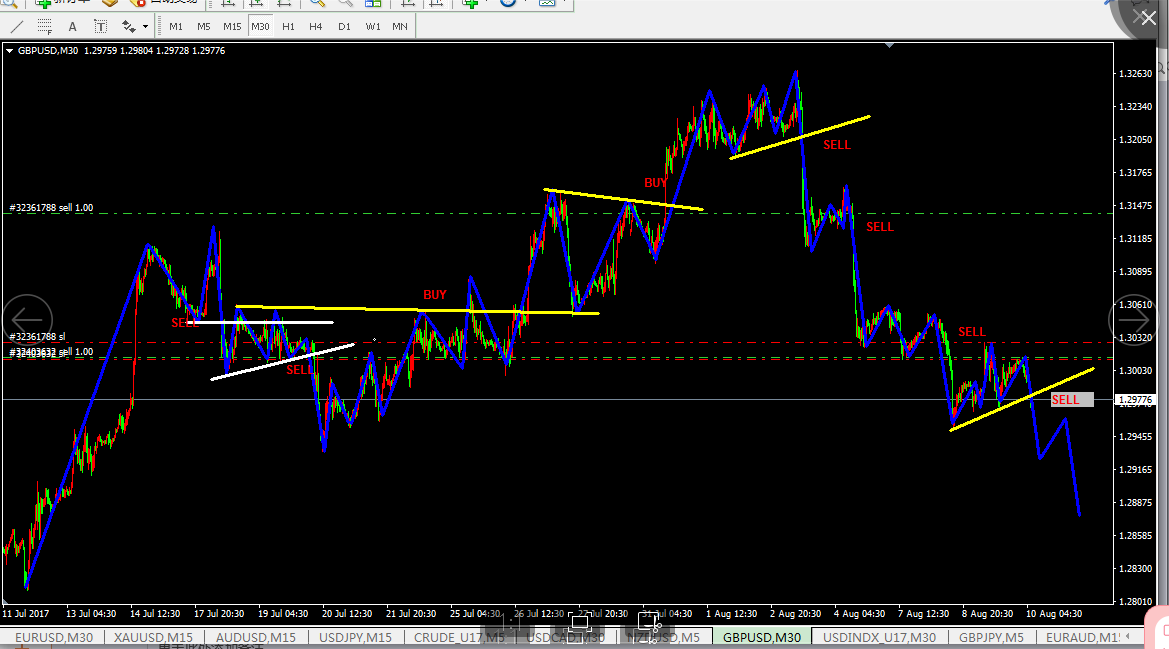1169x649 pixels.
Task: Go to previous image with left arrow
Action: (27, 320)
